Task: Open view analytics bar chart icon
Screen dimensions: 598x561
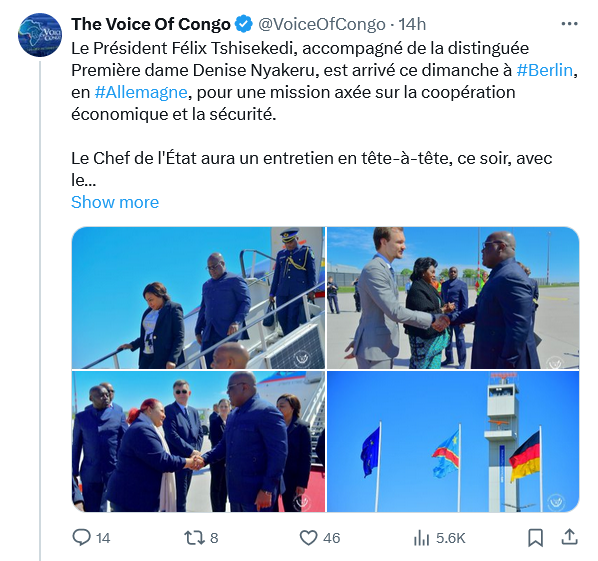Action: click(421, 538)
